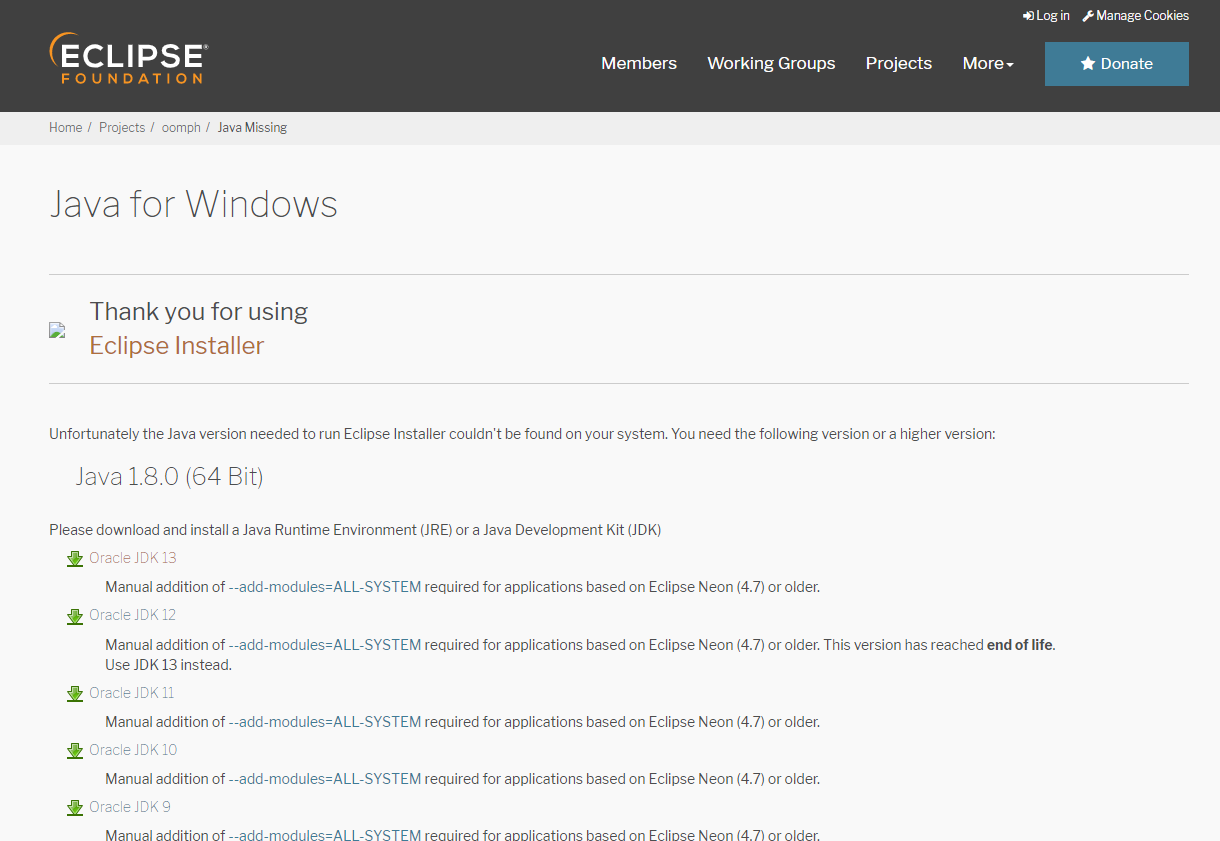Screen dimensions: 1220x841
Task: Click --add-modules=ALL-SYSTEM link under JDK 13
Action: tap(325, 587)
